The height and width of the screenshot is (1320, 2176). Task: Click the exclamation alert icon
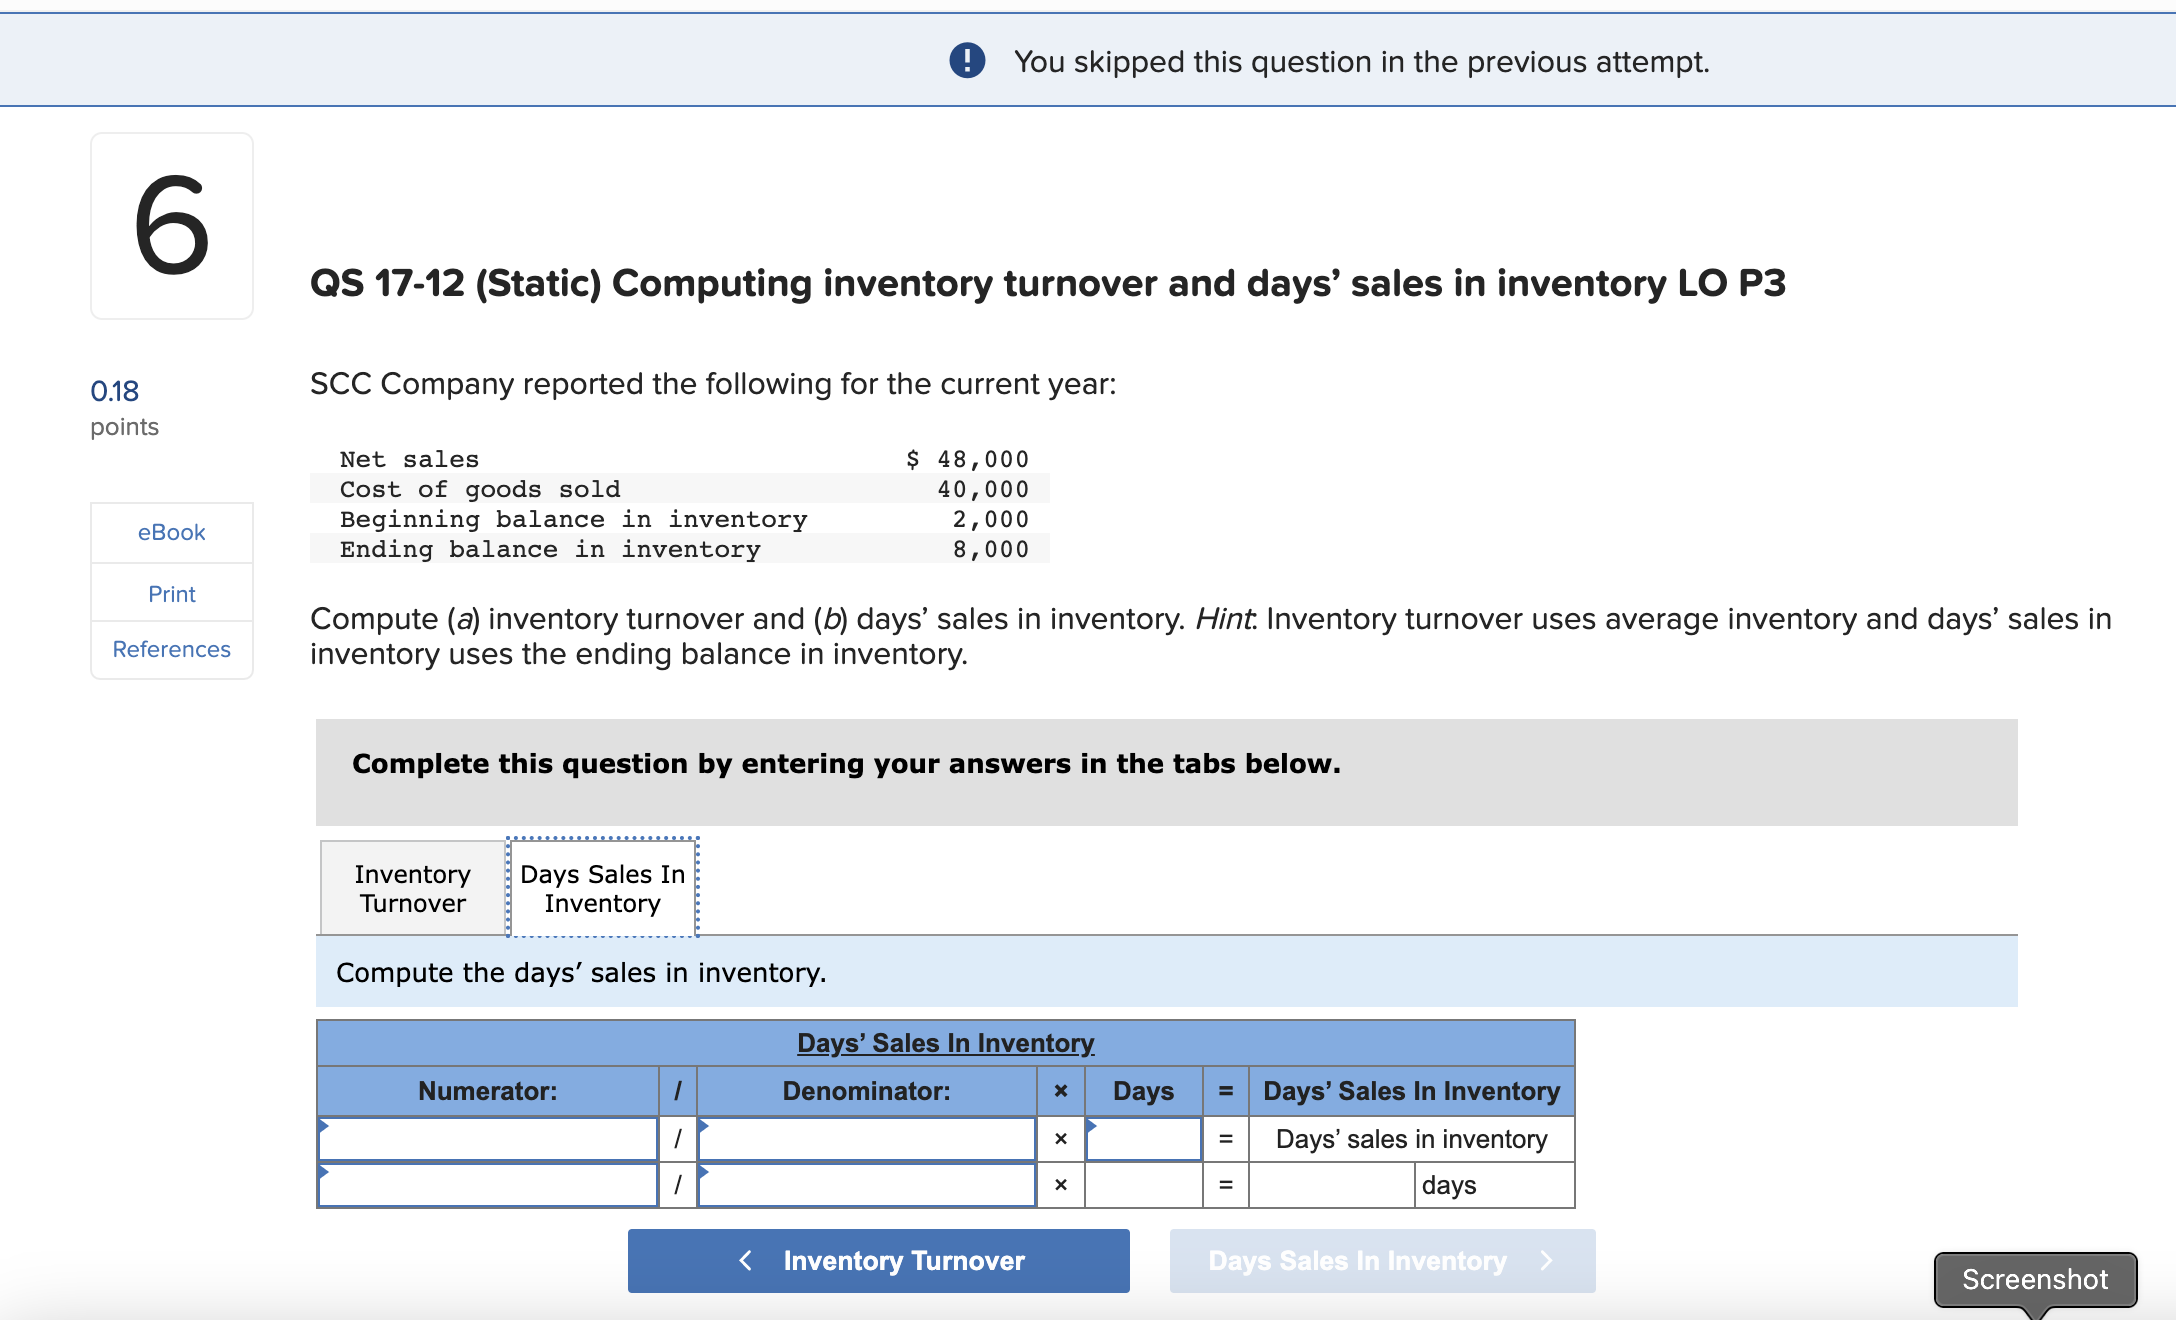(967, 61)
